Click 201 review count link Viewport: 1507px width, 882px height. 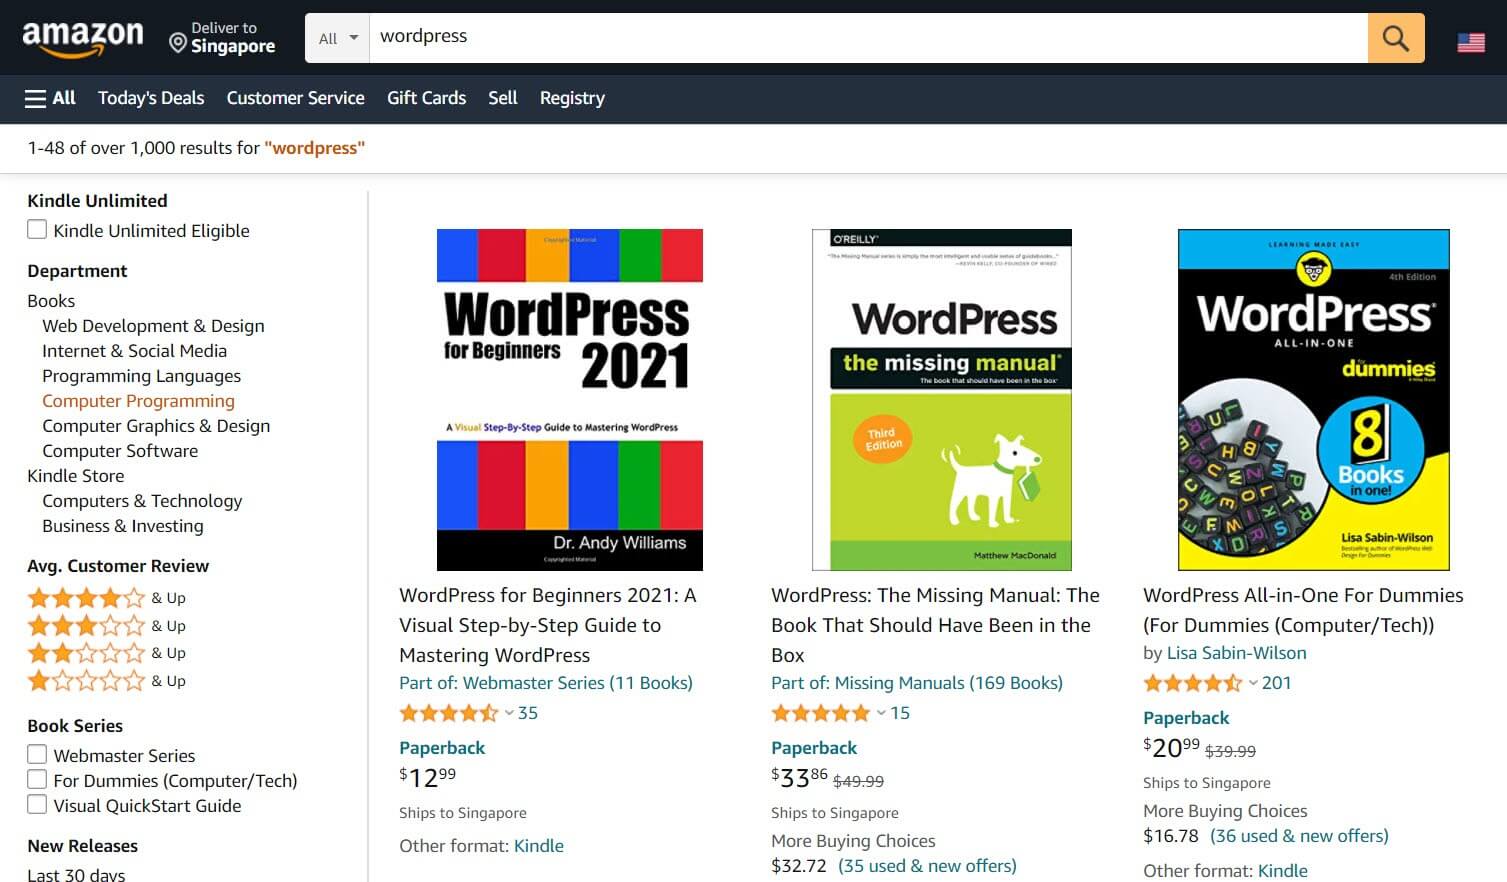pyautogui.click(x=1277, y=683)
